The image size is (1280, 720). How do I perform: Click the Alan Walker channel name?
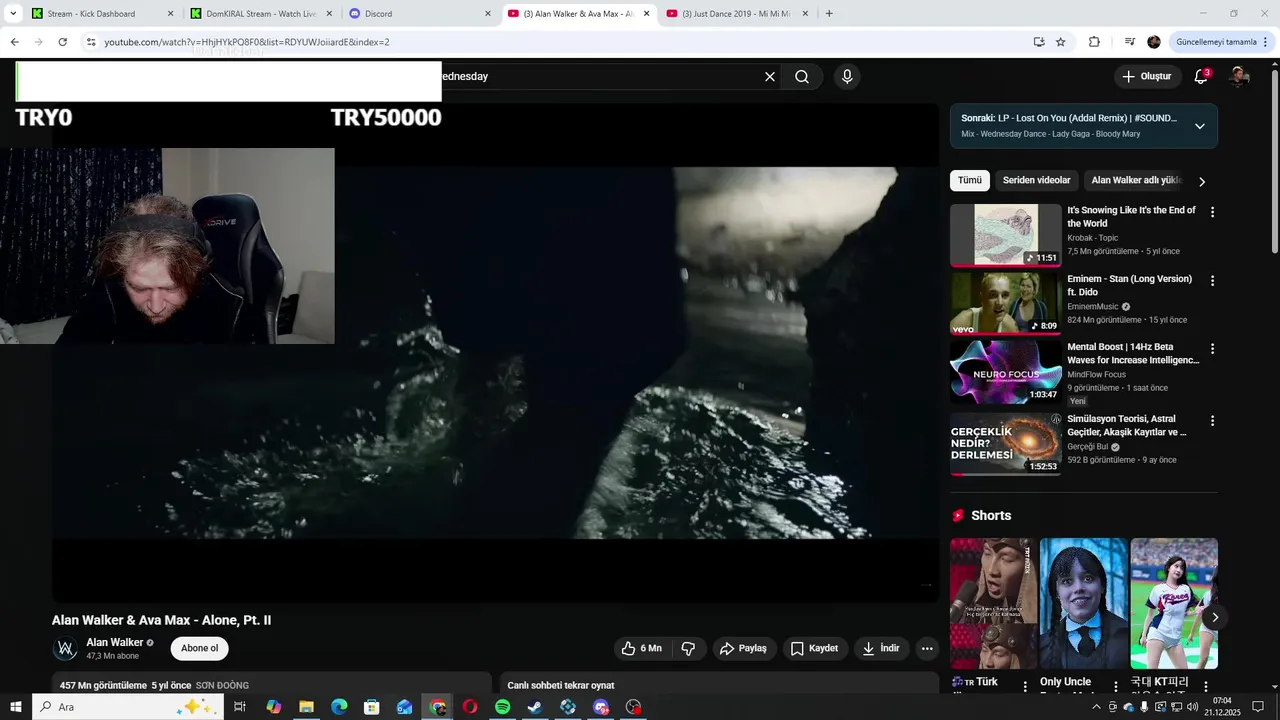[x=115, y=642]
